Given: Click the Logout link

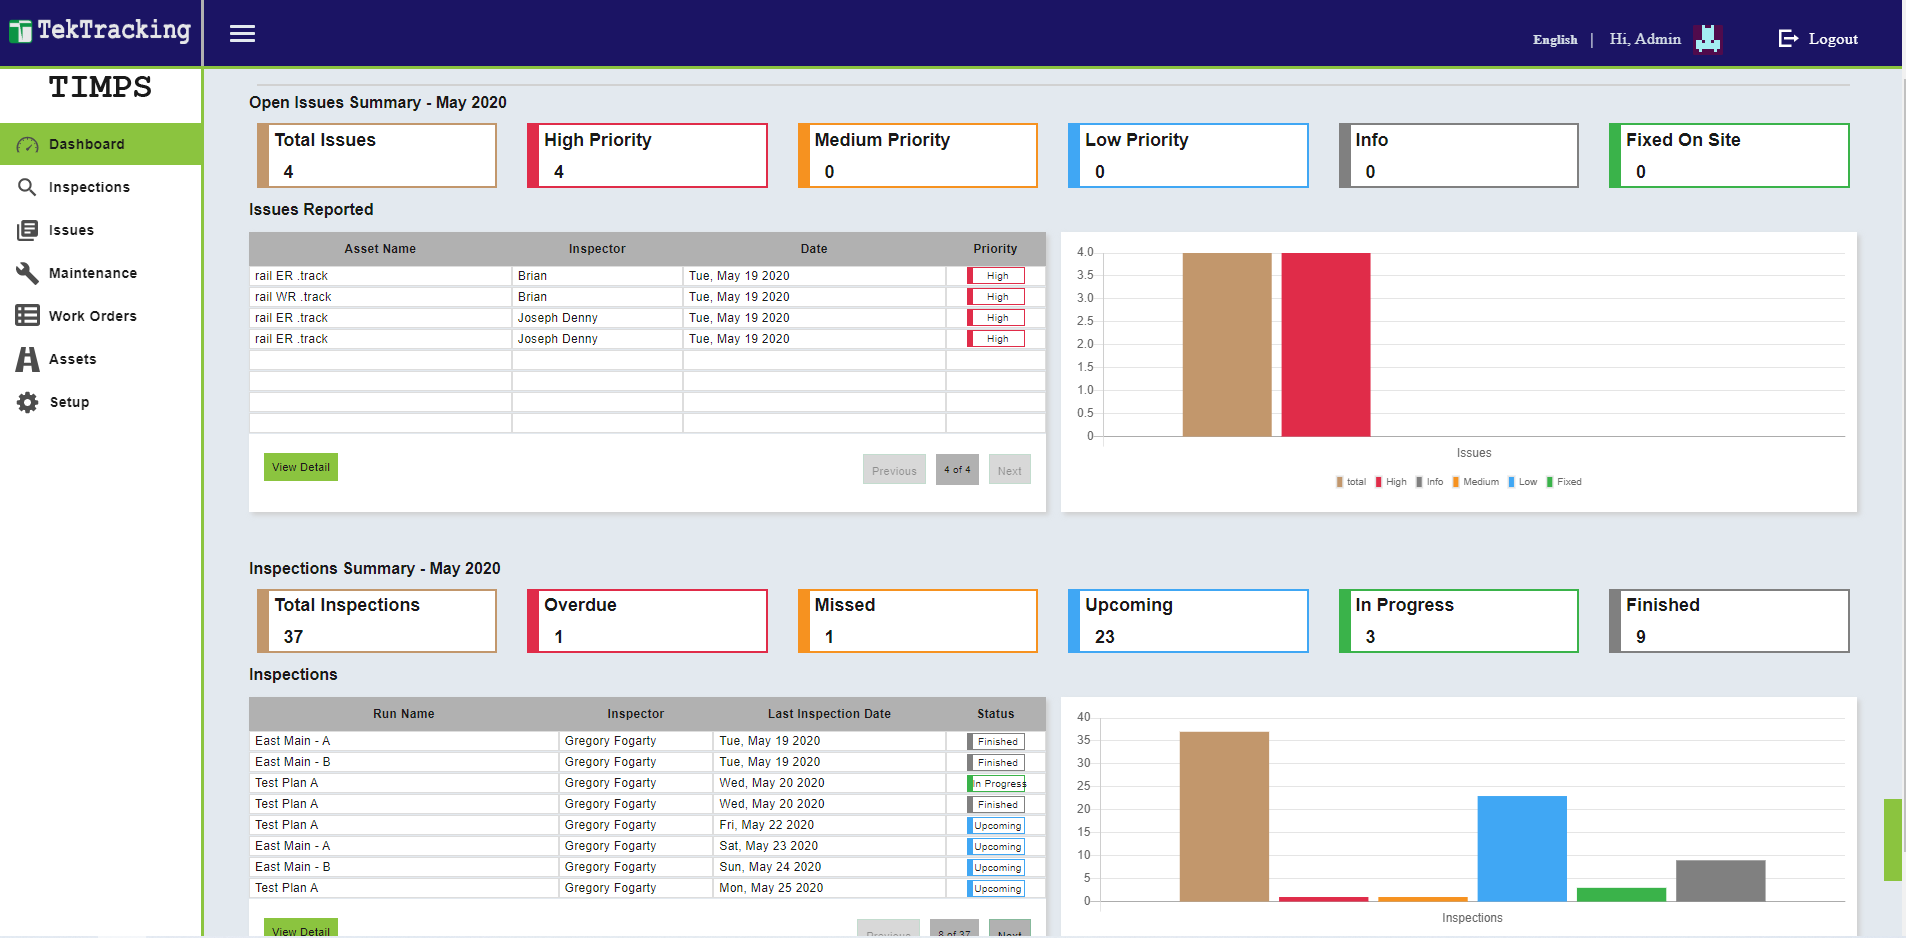Looking at the screenshot, I should (x=1818, y=39).
